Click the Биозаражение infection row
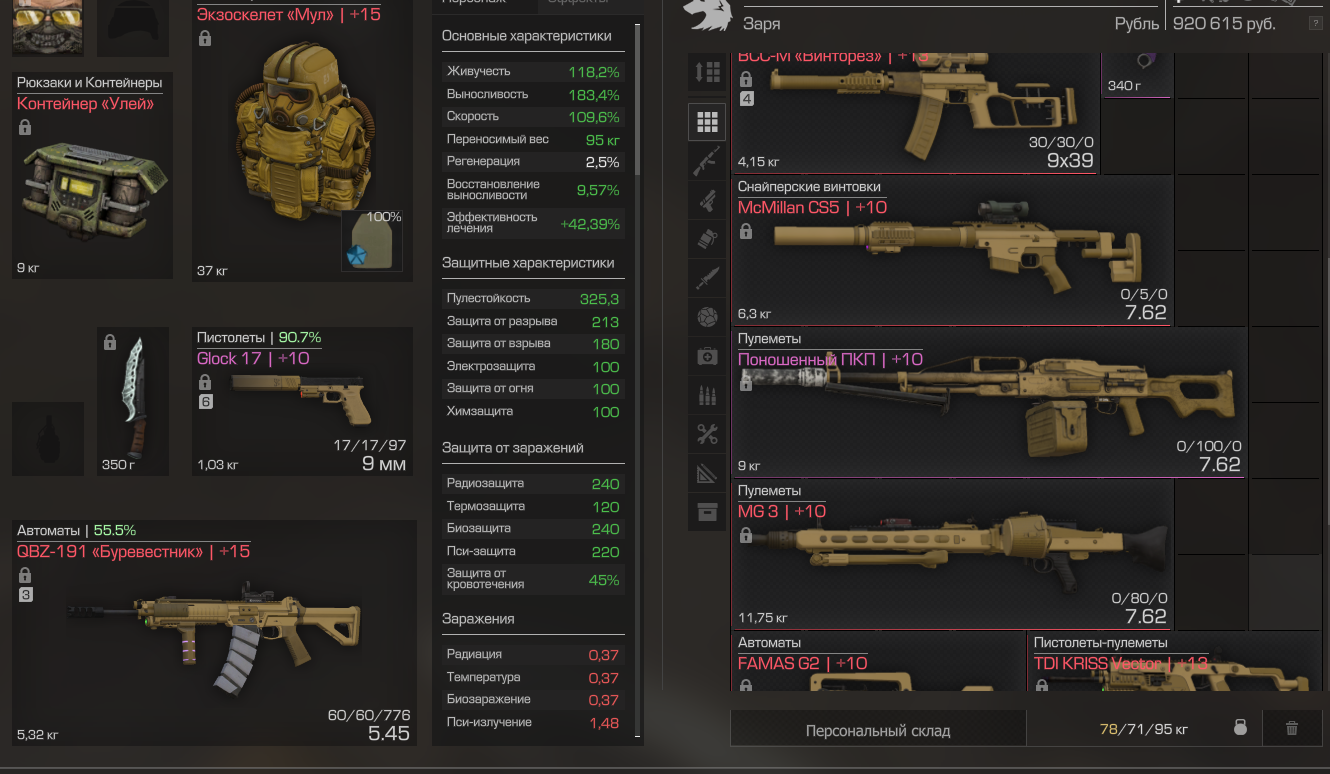1330x774 pixels. coord(533,699)
